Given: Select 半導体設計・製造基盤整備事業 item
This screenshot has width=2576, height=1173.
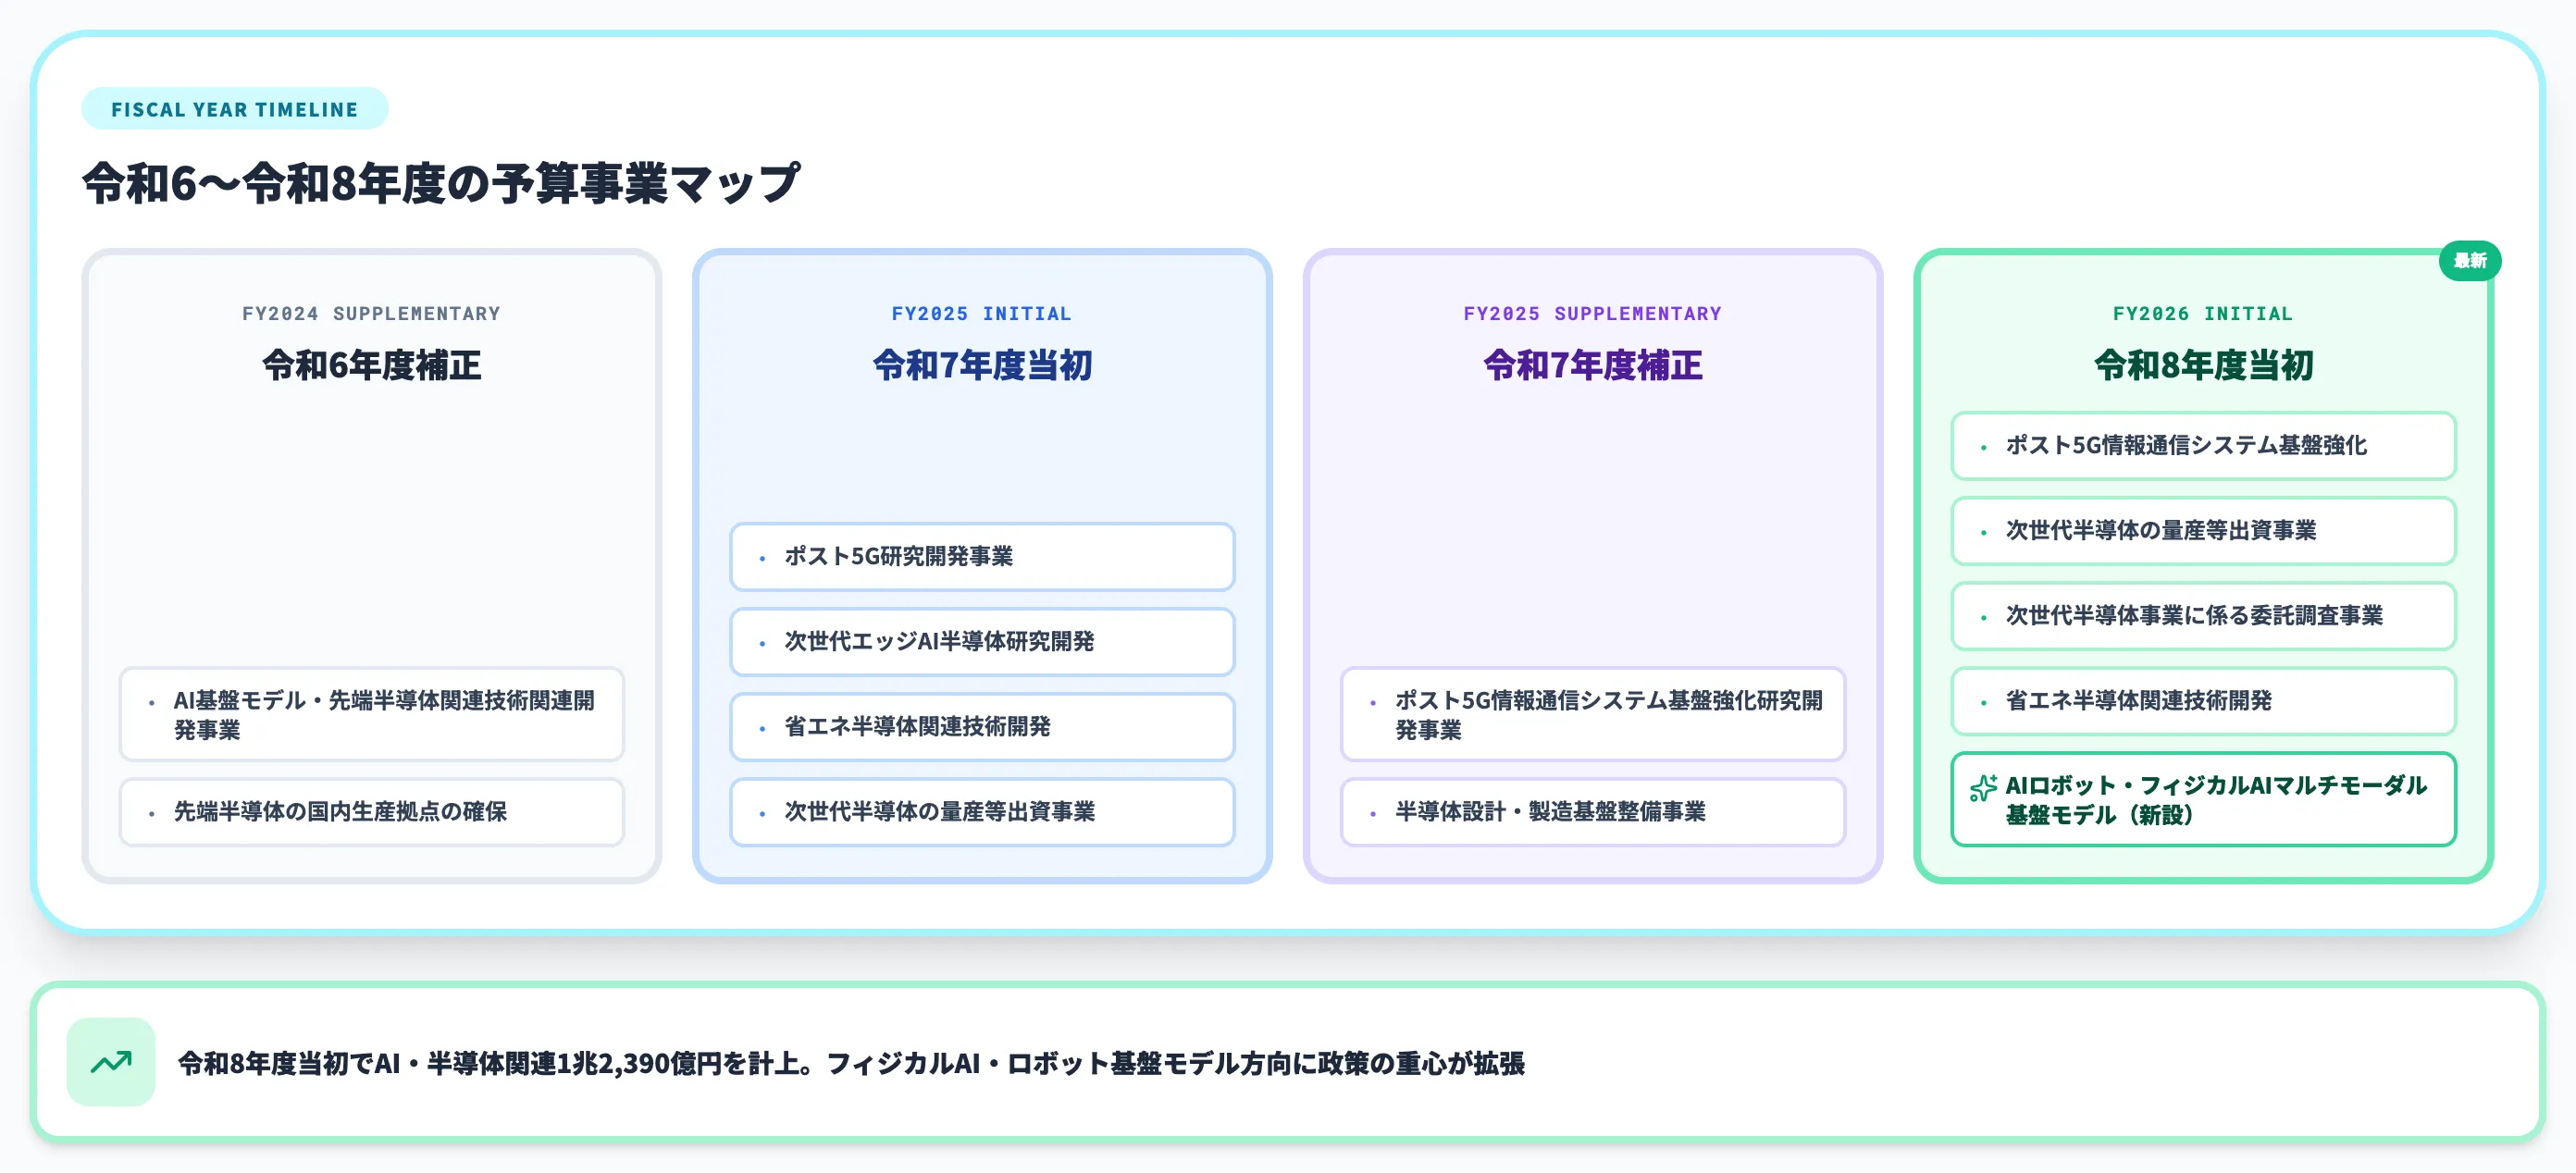Looking at the screenshot, I should pos(1593,811).
